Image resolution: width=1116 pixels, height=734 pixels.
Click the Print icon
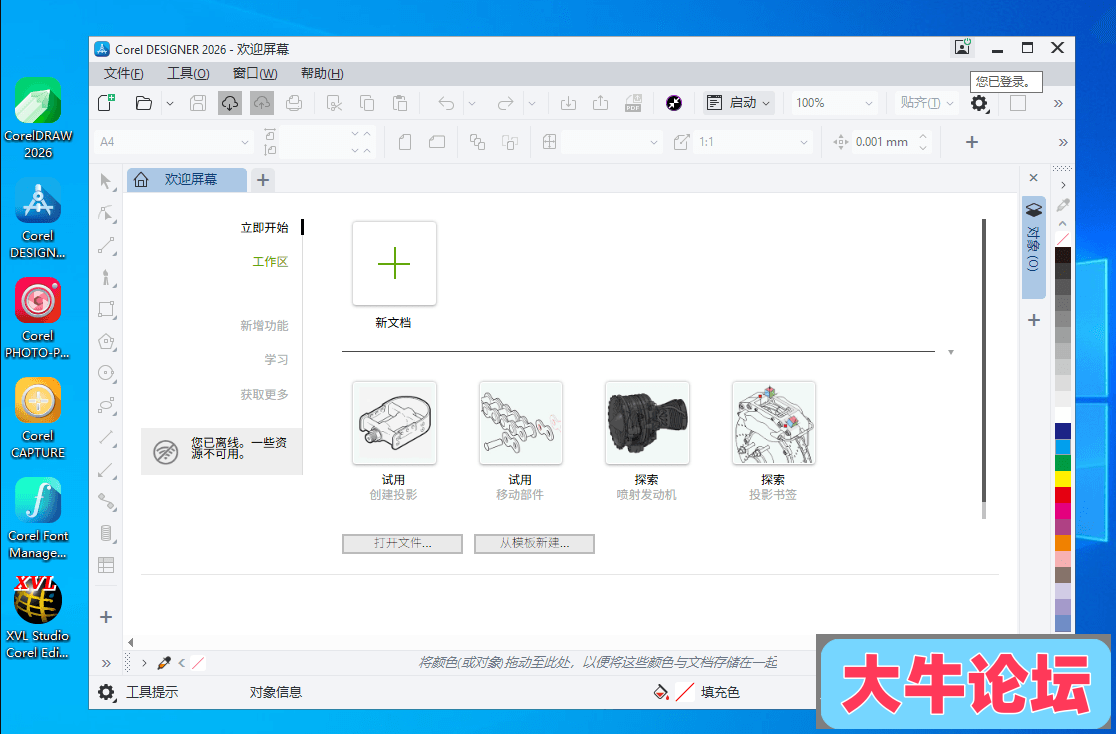(x=294, y=103)
